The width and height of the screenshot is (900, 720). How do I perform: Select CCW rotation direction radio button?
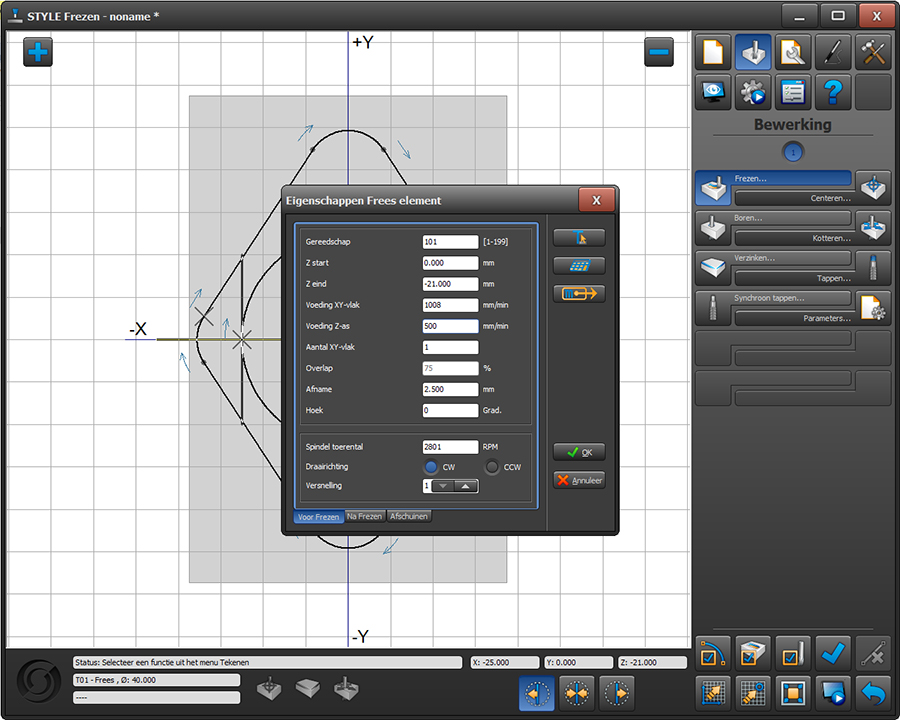pyautogui.click(x=492, y=467)
